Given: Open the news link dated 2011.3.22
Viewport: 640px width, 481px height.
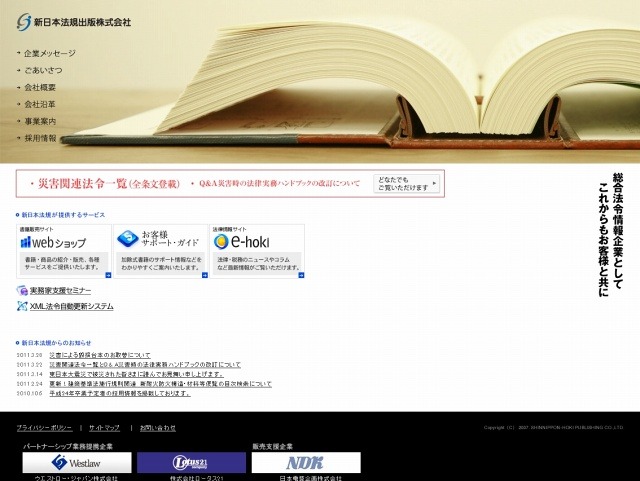Looking at the screenshot, I should point(145,365).
